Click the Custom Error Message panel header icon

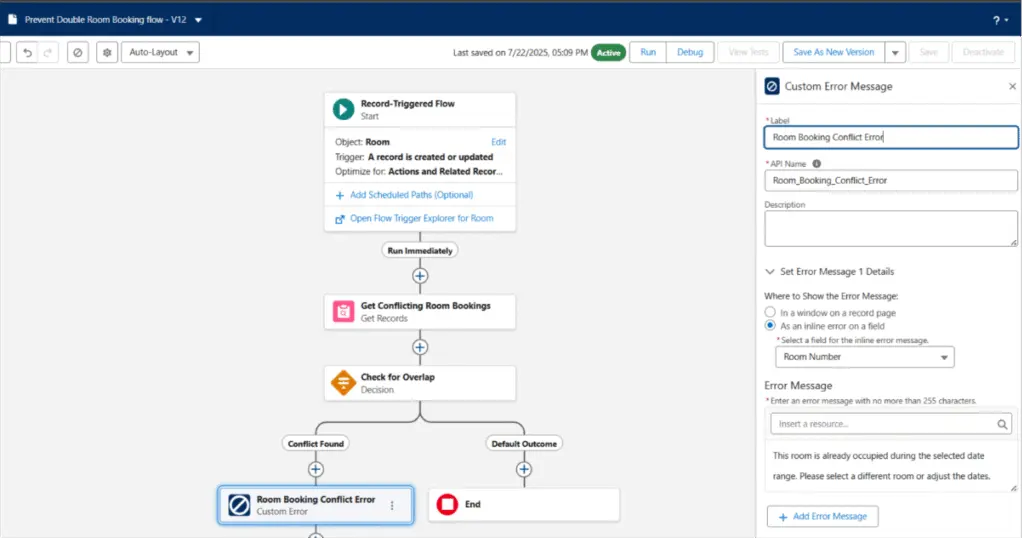click(x=772, y=86)
